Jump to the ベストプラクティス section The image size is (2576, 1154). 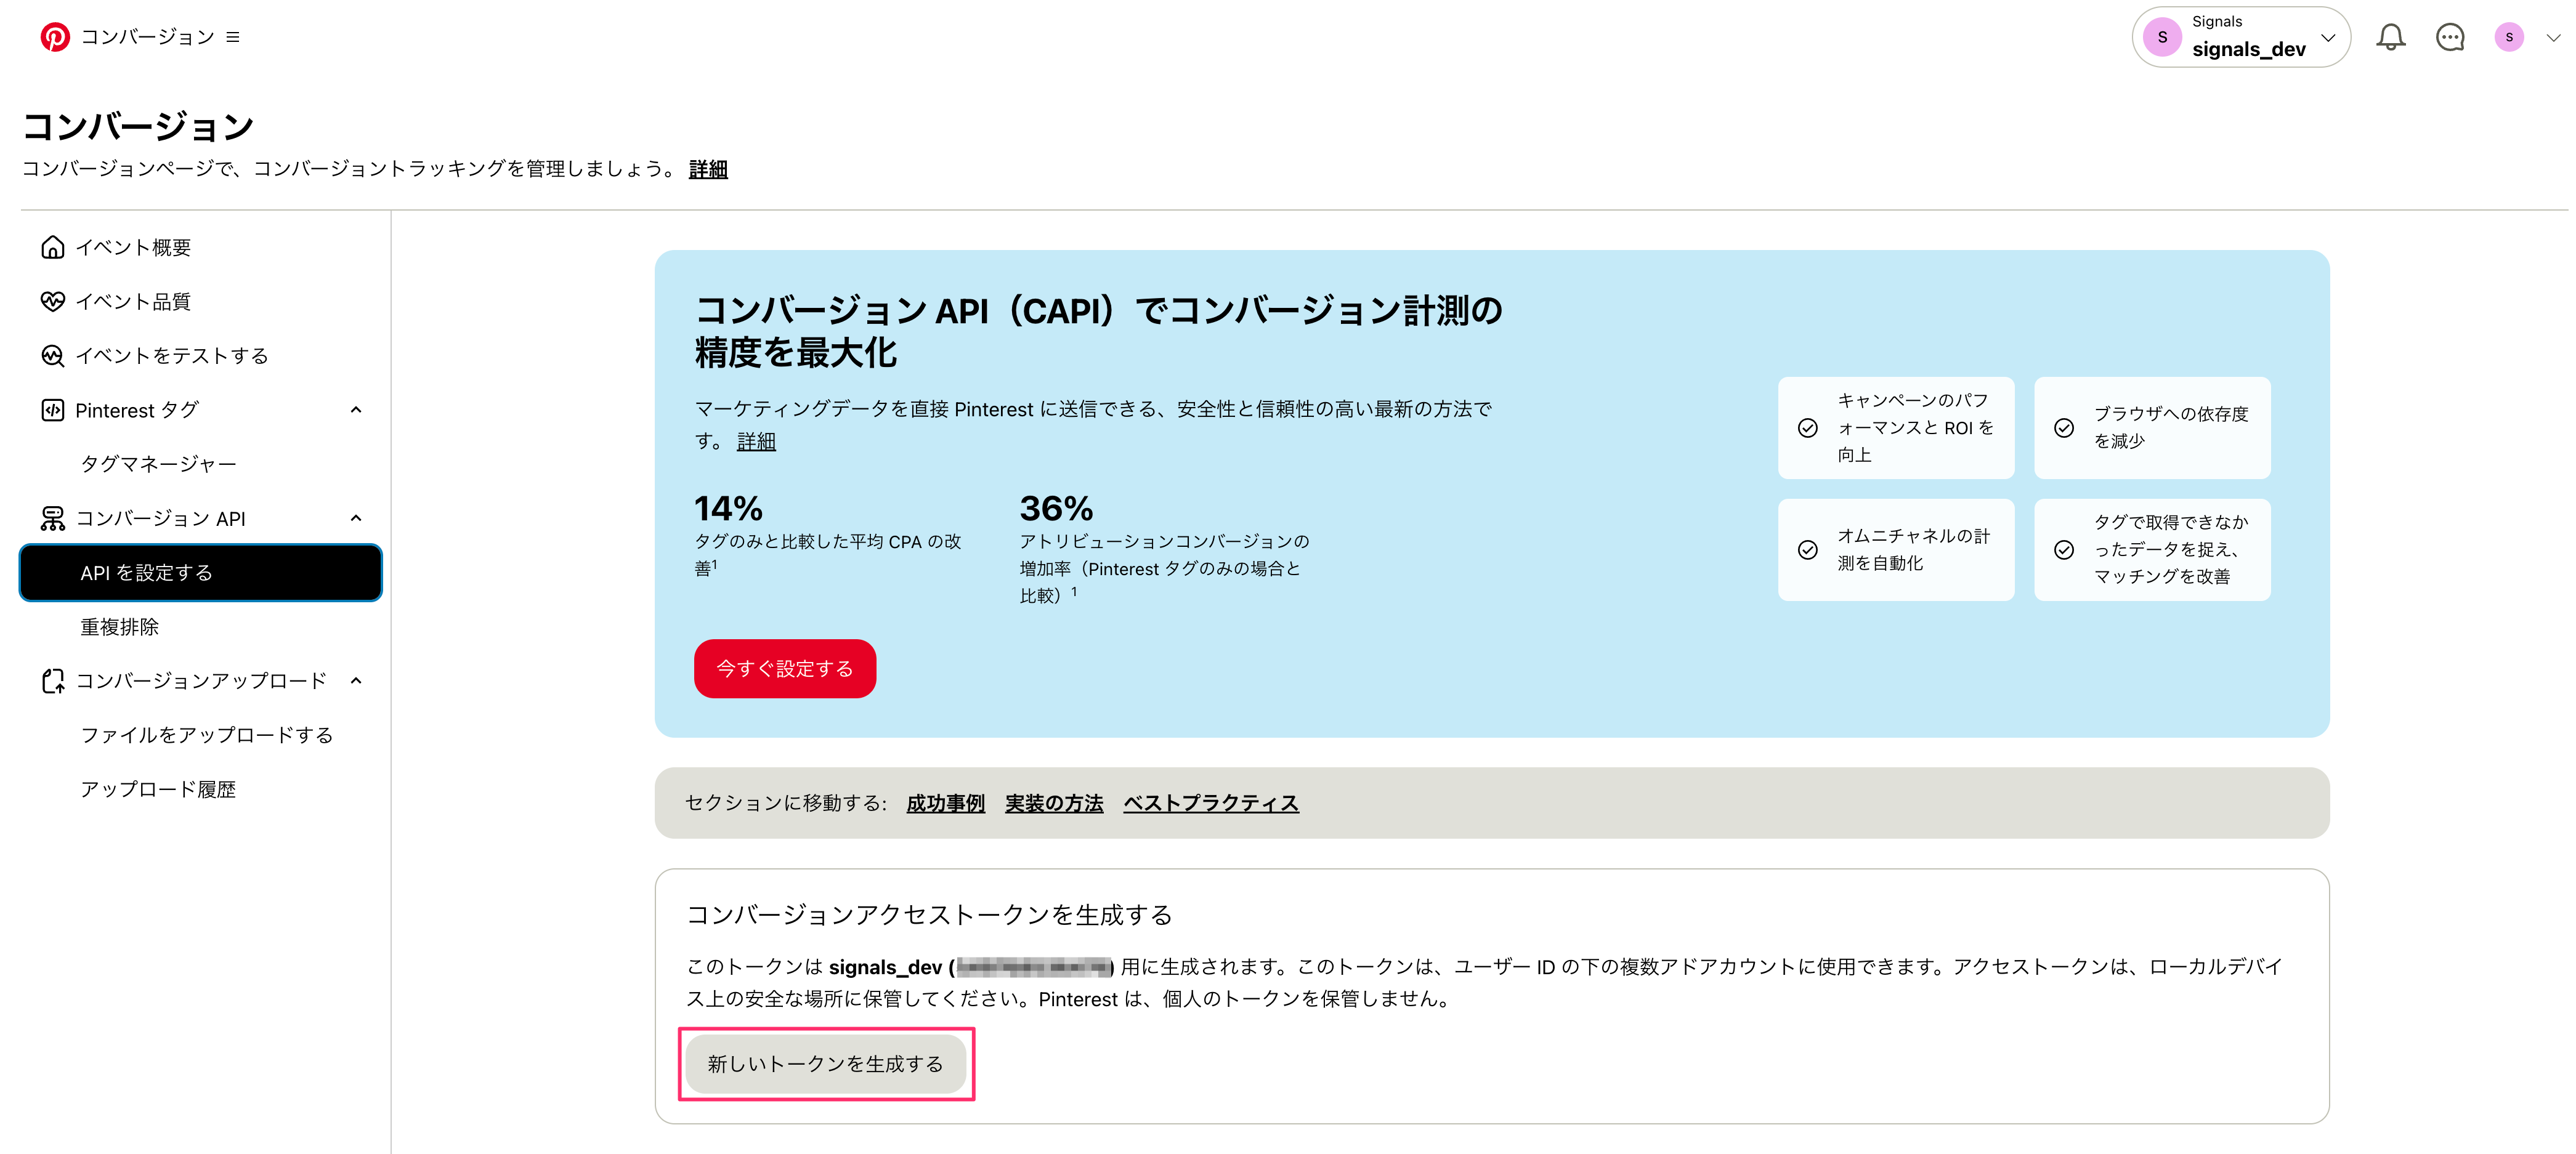click(1211, 803)
